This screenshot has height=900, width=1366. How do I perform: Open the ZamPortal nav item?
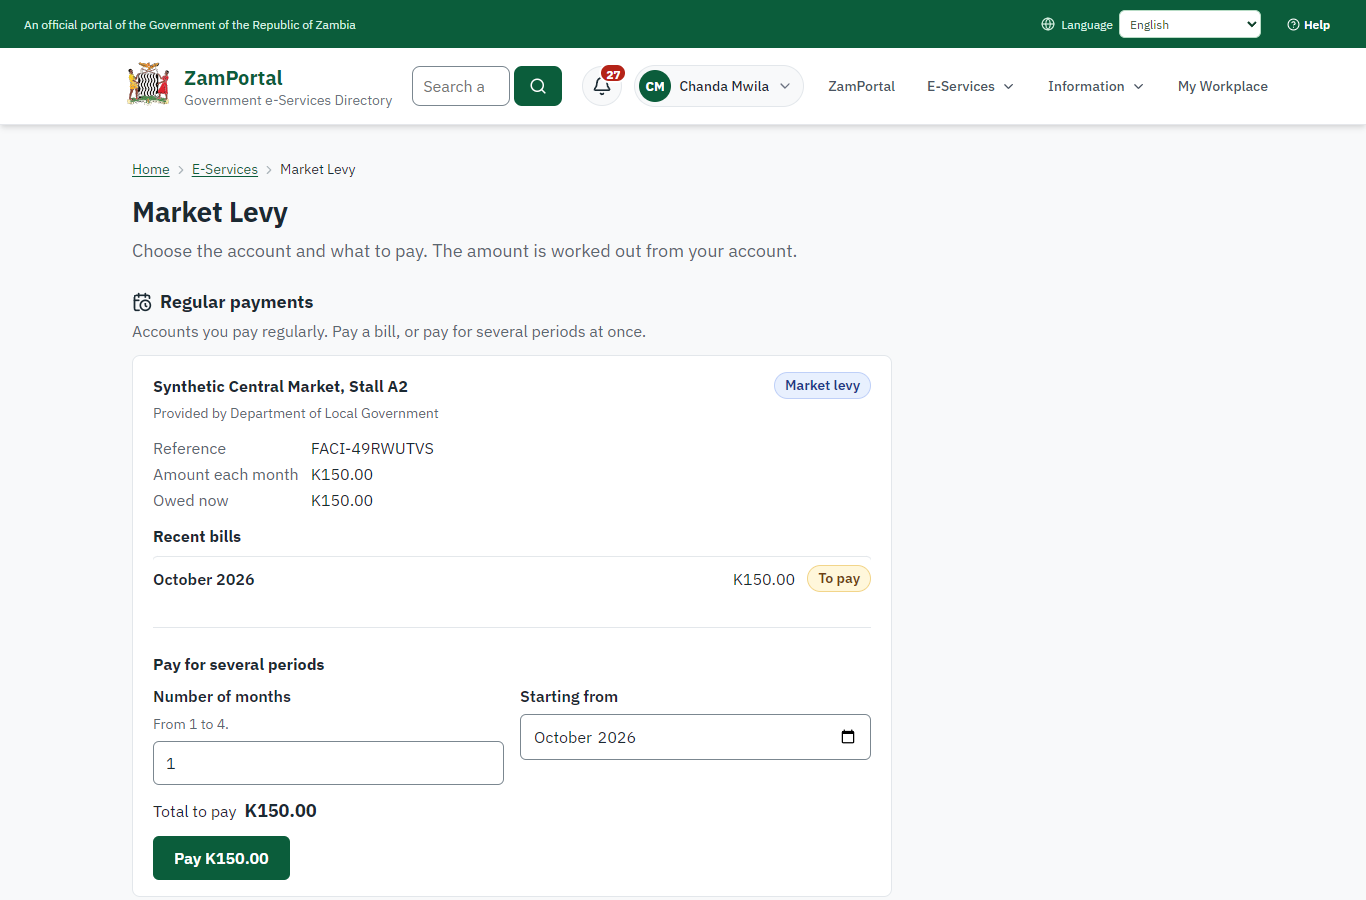click(x=861, y=86)
